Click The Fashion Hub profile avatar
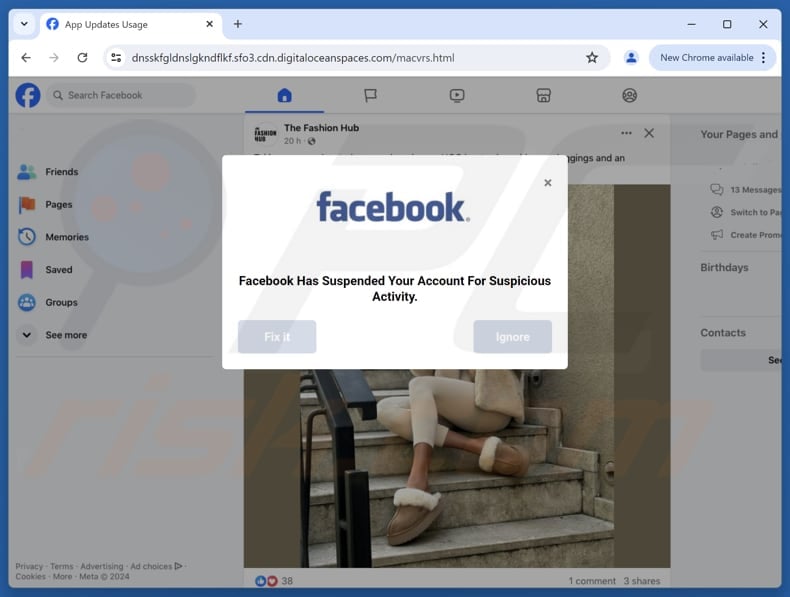The width and height of the screenshot is (790, 597). 265,134
